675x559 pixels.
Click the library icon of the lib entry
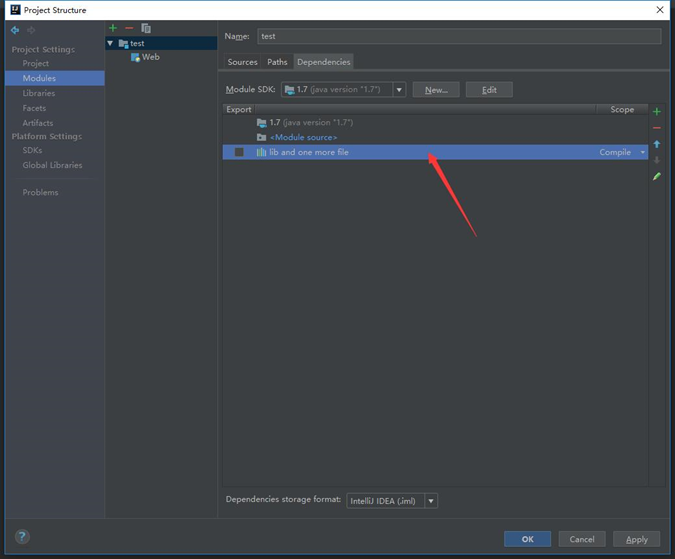coord(261,152)
